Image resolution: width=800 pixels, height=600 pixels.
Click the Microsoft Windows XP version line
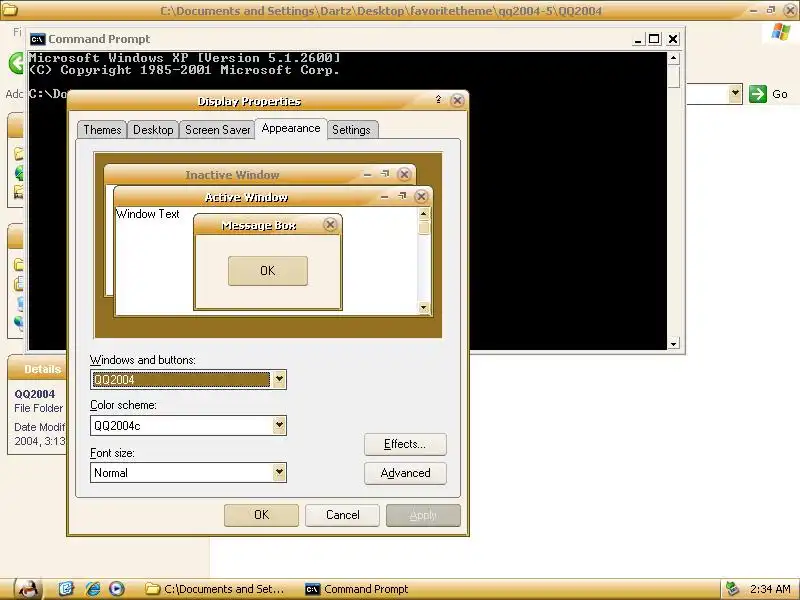point(184,58)
